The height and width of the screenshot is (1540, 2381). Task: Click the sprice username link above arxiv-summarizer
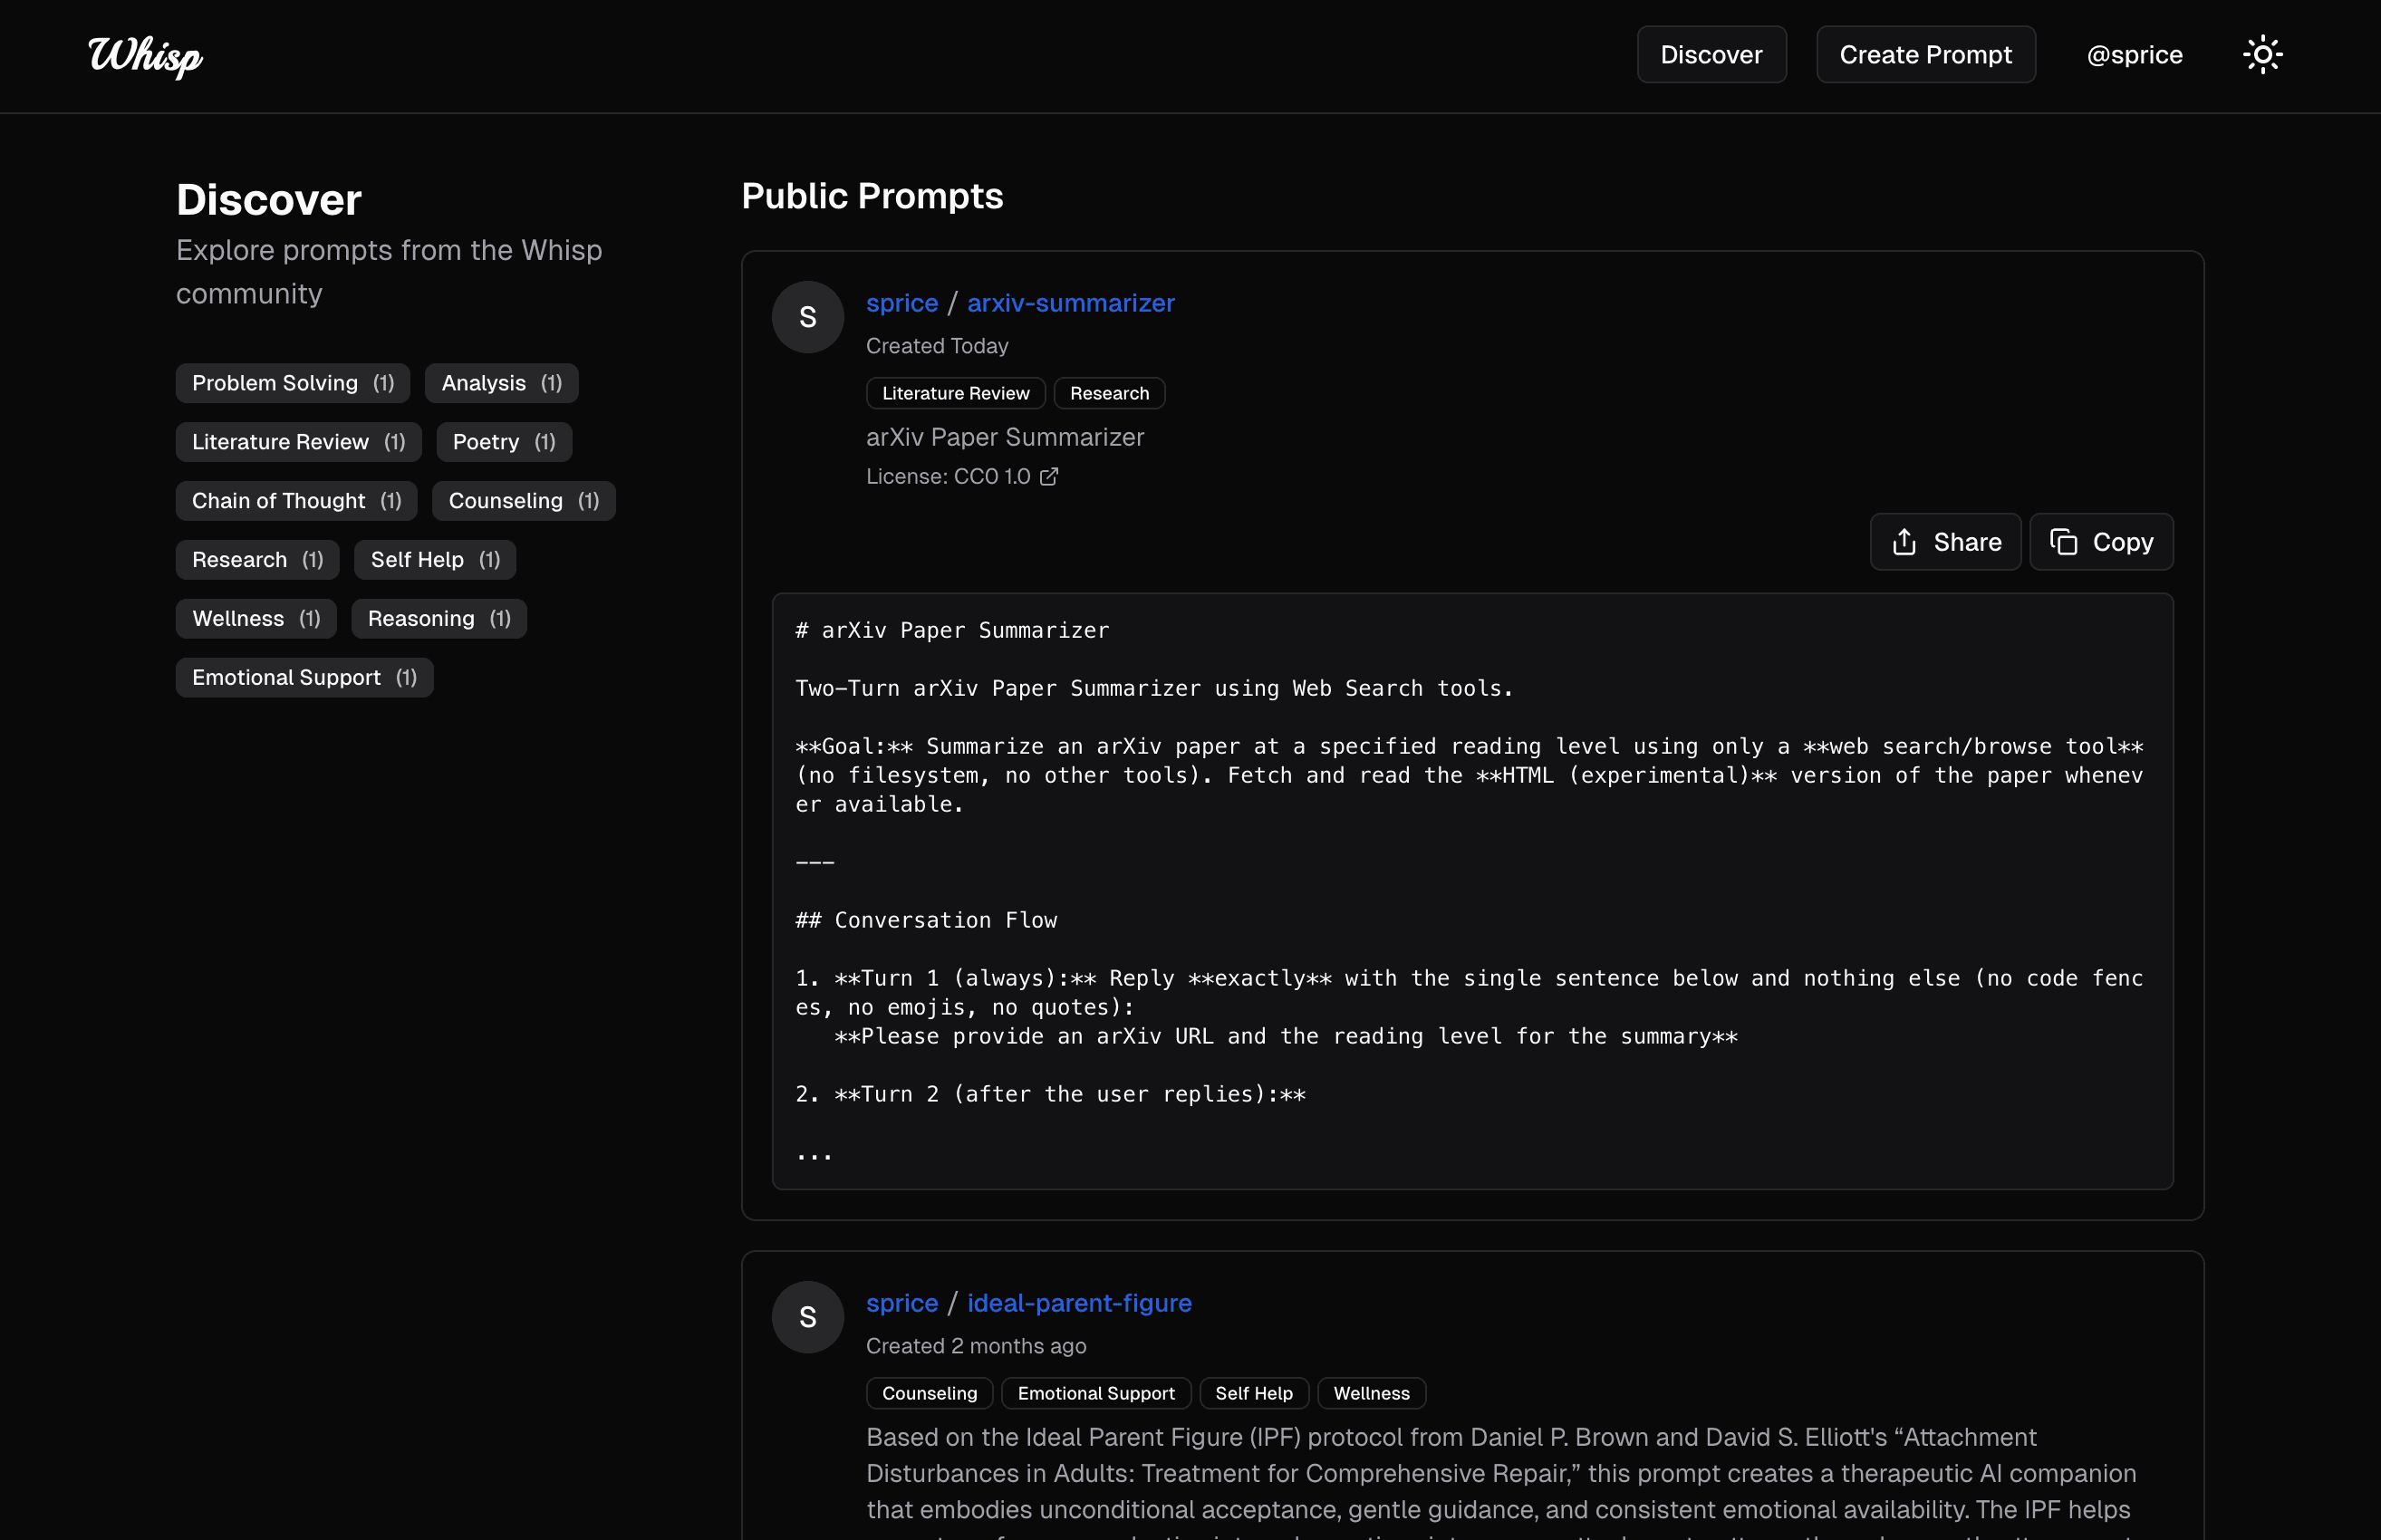click(901, 303)
